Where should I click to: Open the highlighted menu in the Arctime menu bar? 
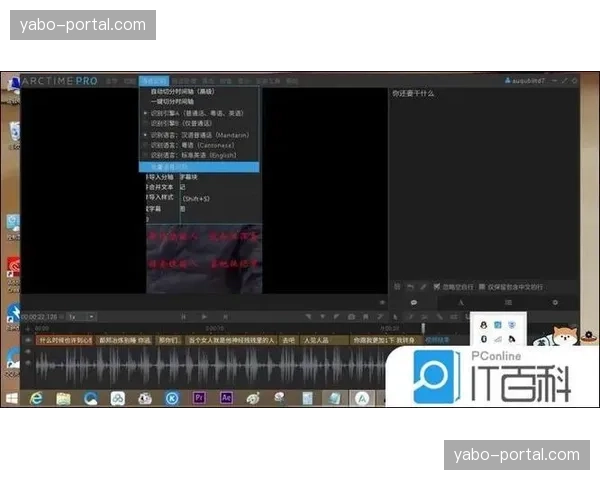154,81
